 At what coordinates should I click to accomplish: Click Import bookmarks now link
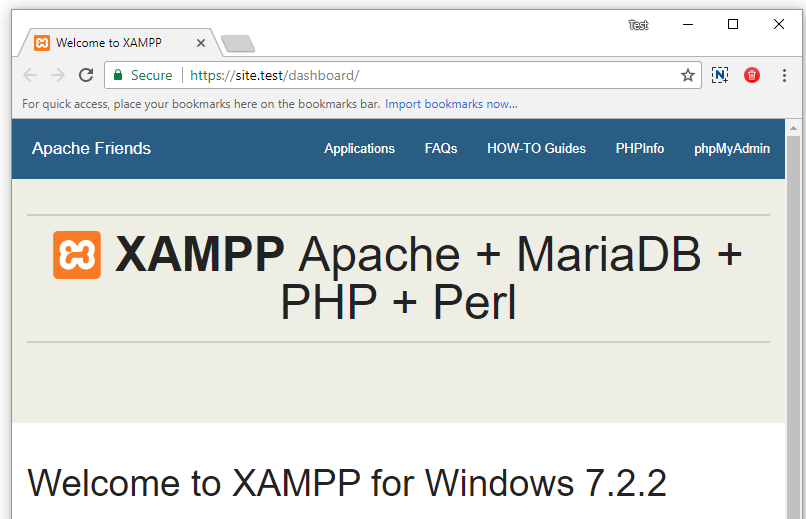451,104
